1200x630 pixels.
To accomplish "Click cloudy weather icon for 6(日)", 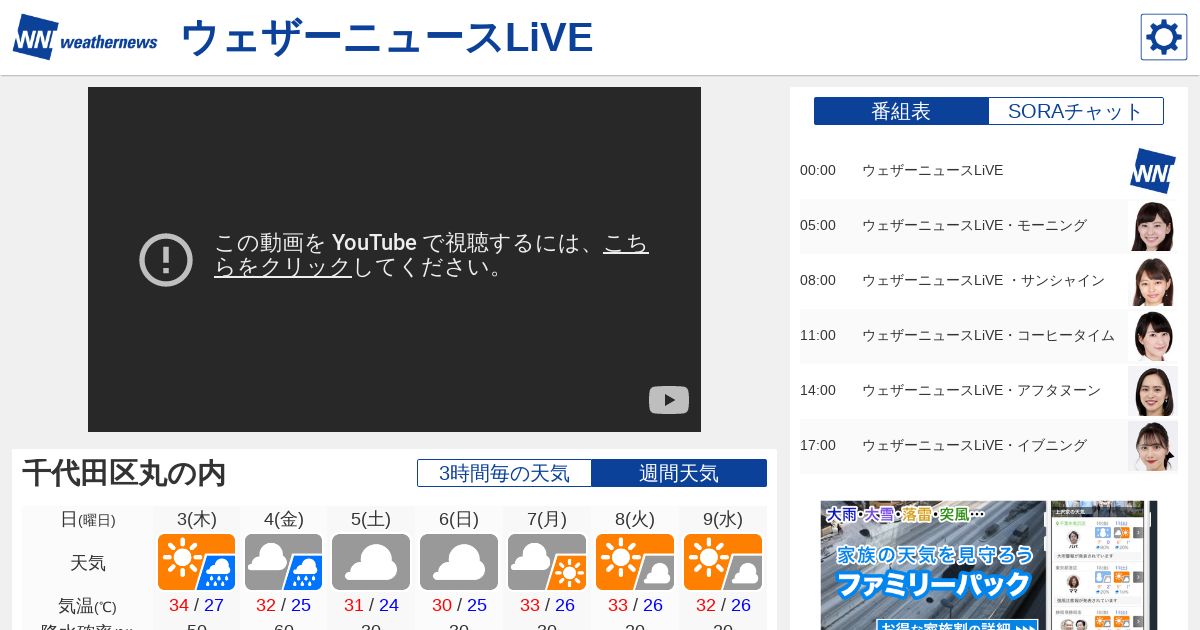I will 459,562.
